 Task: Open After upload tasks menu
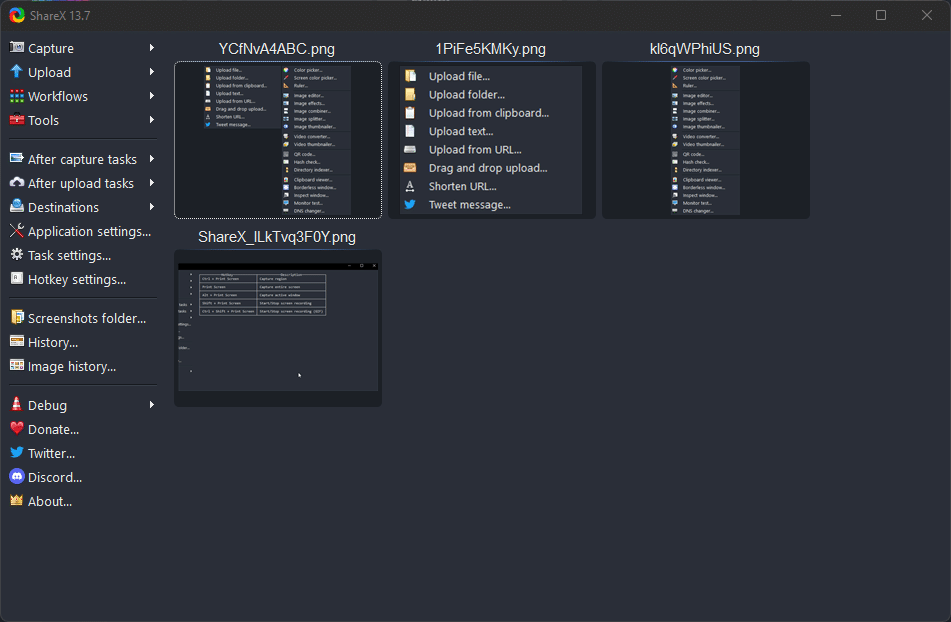[x=82, y=183]
